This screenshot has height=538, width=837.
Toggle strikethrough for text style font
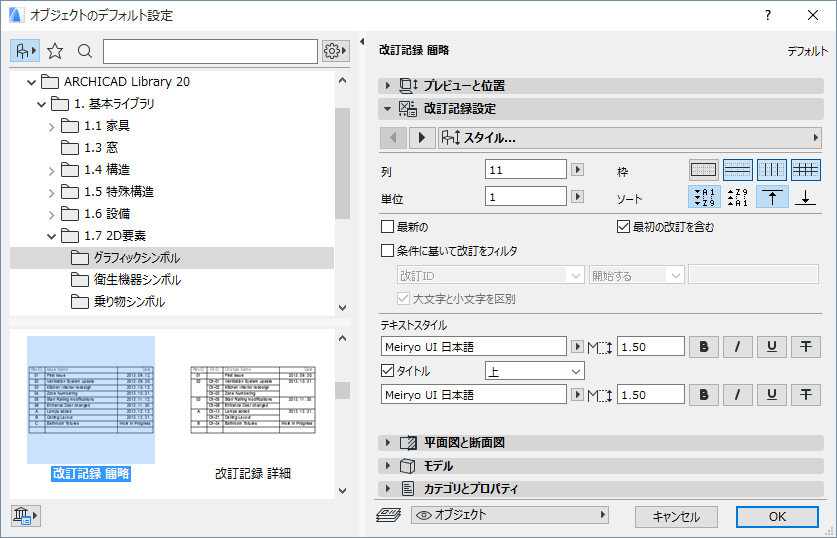tap(806, 347)
